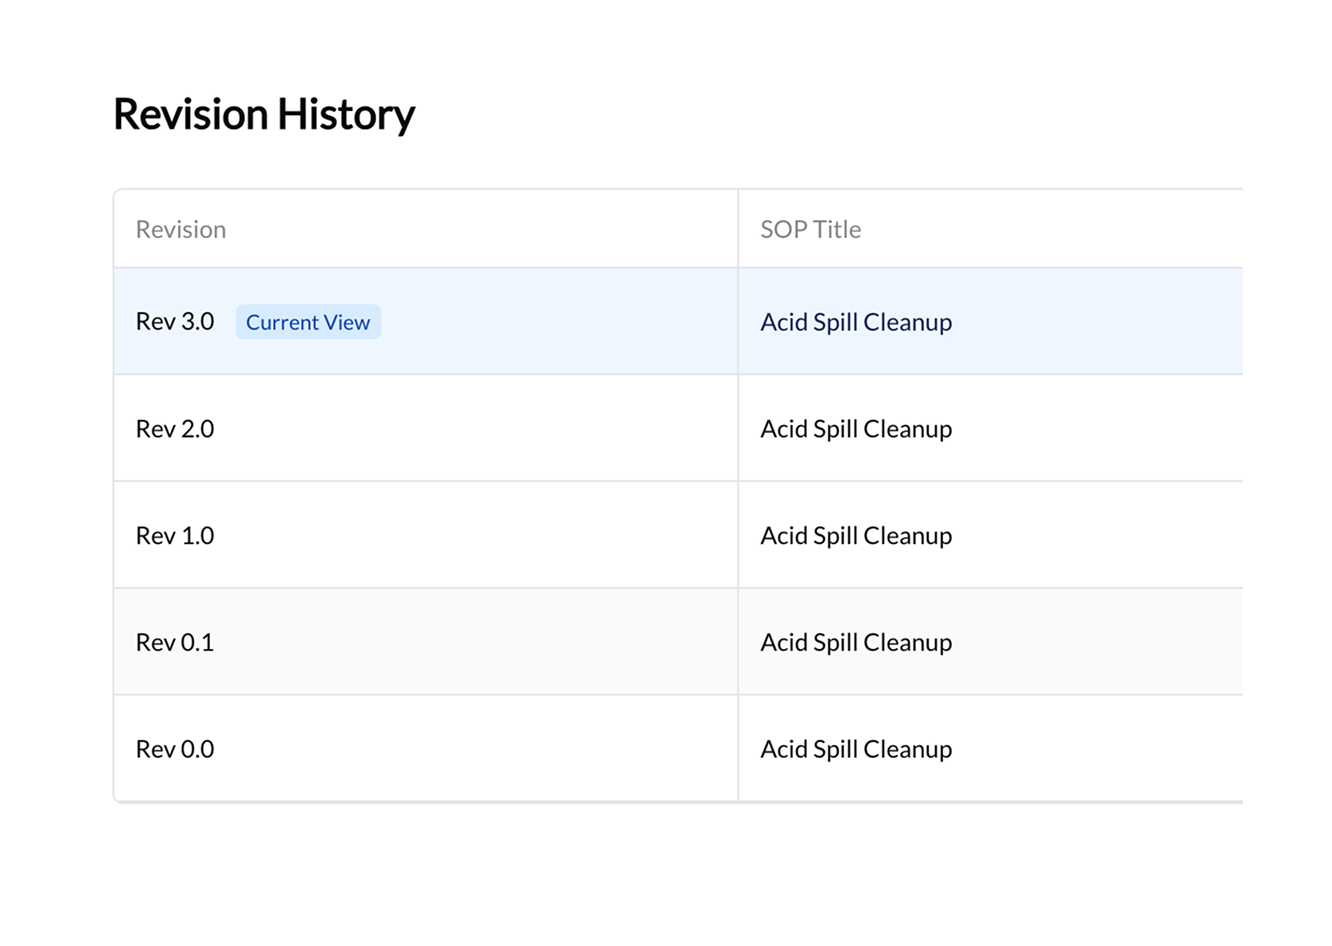The image size is (1332, 946).
Task: Open Acid Spill Cleanup in Rev 3.0 row
Action: [x=856, y=322]
